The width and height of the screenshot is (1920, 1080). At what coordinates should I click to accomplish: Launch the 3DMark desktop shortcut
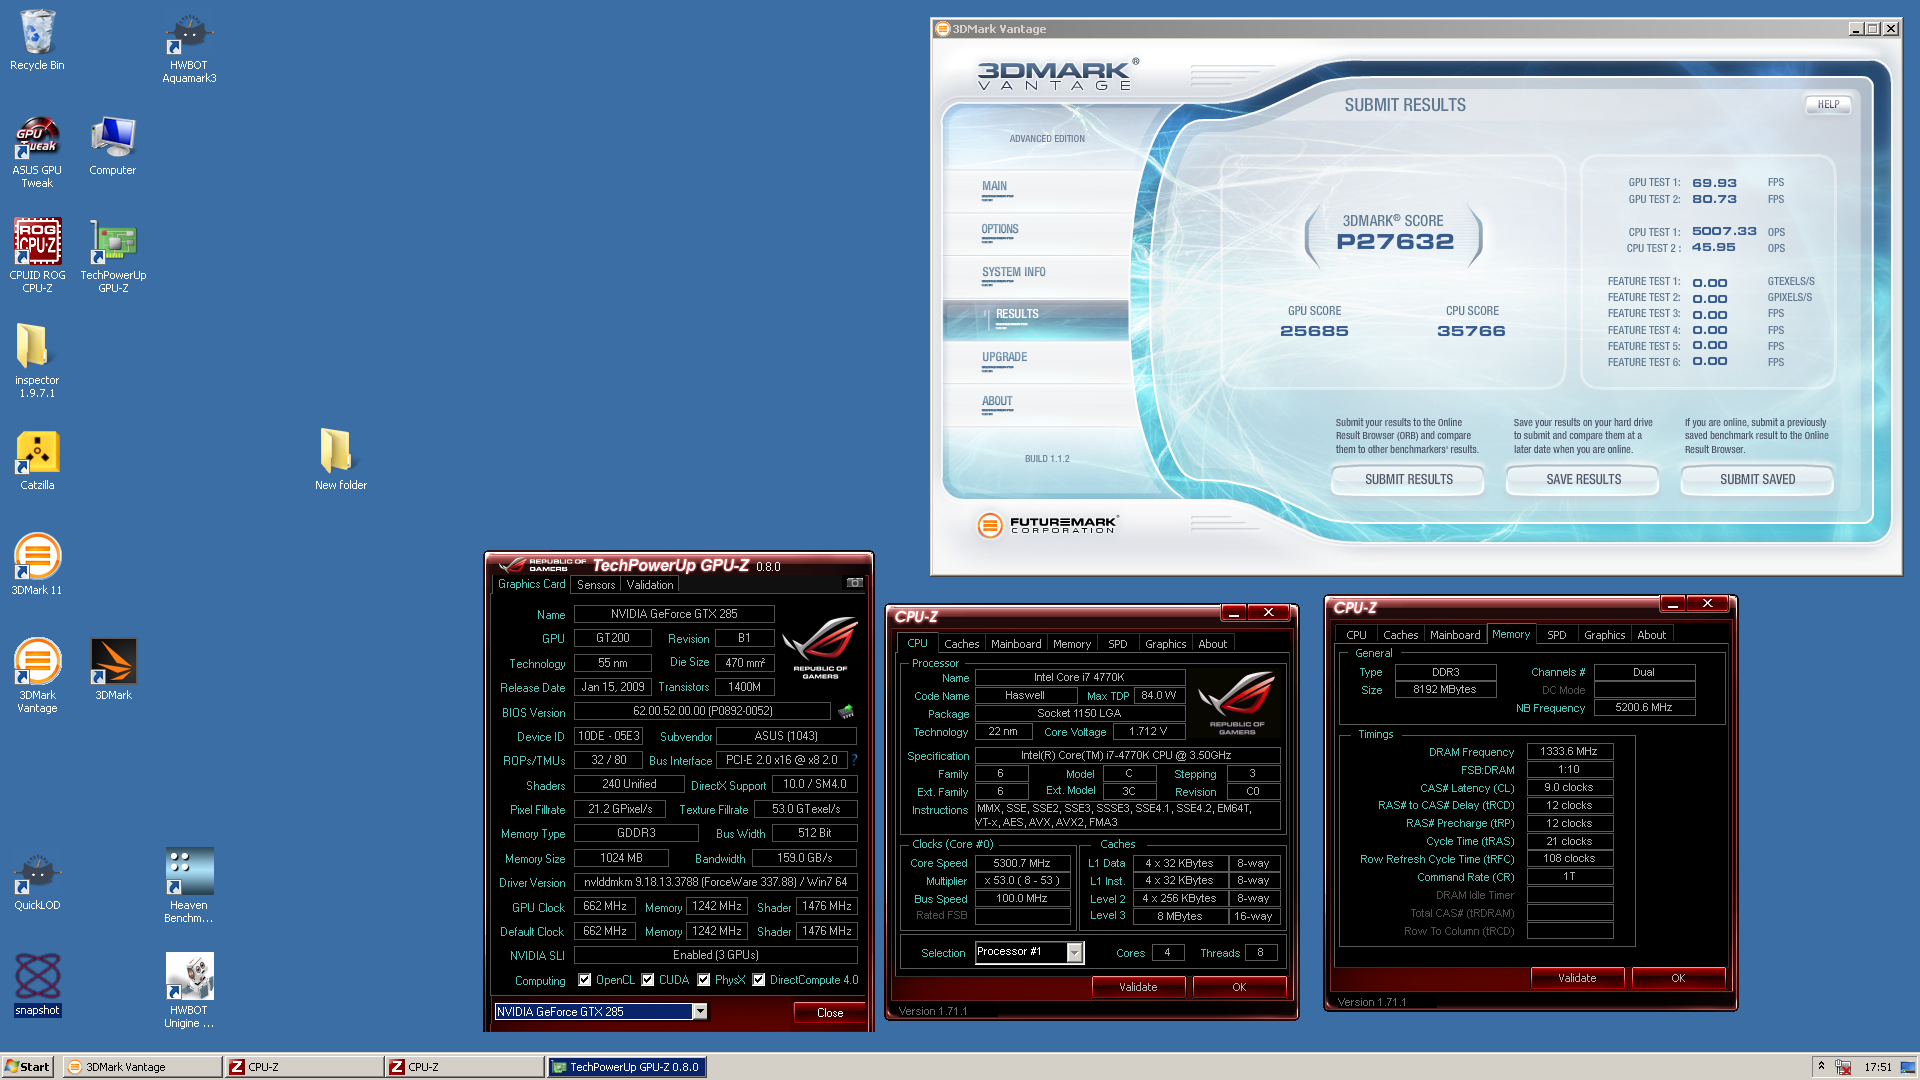tap(113, 670)
